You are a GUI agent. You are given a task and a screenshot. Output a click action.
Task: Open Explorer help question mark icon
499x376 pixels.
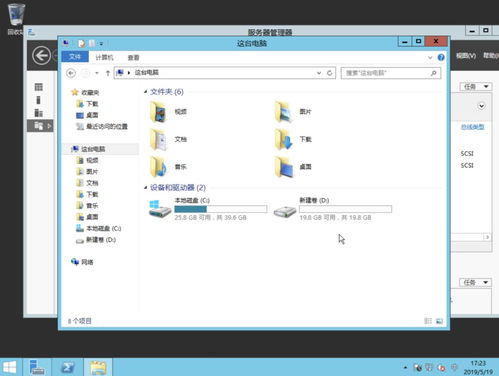coord(441,57)
